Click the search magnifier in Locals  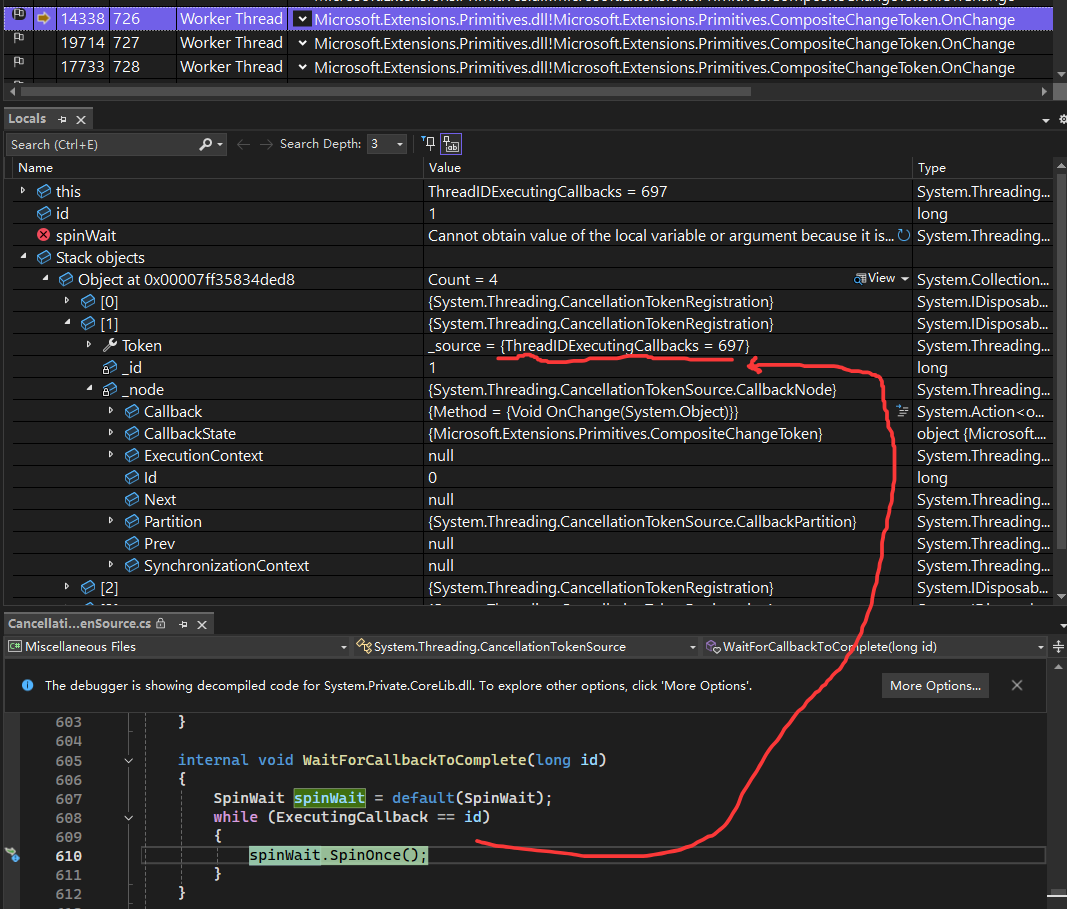pos(205,144)
